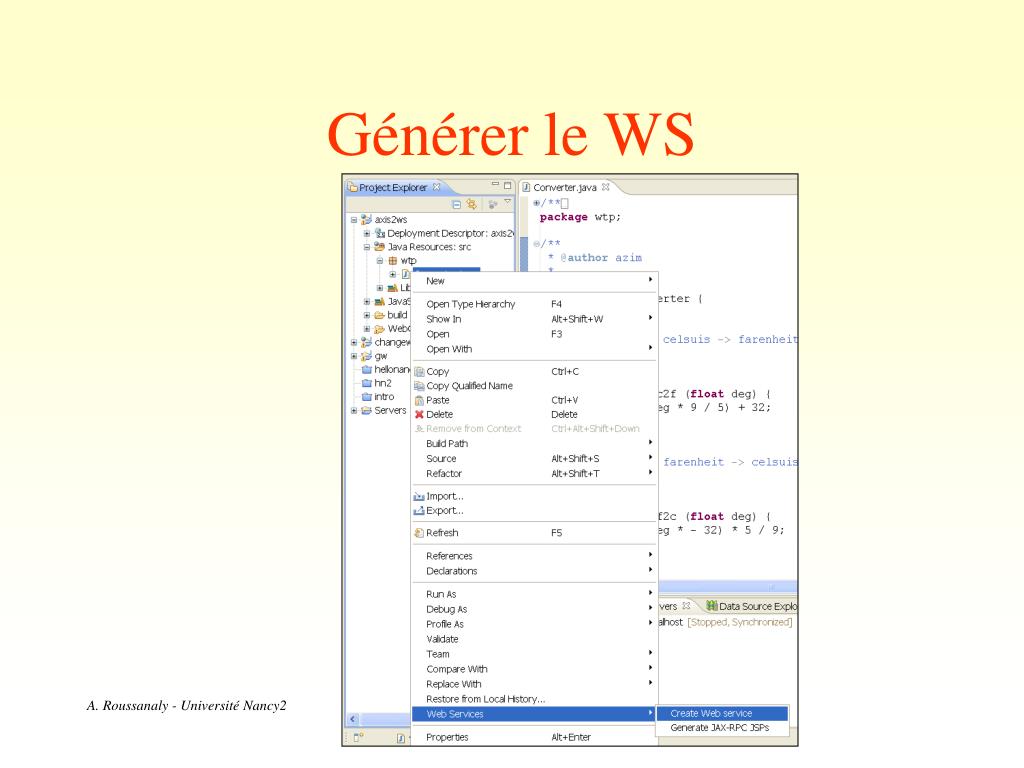Open Declarations submenu

coord(534,571)
